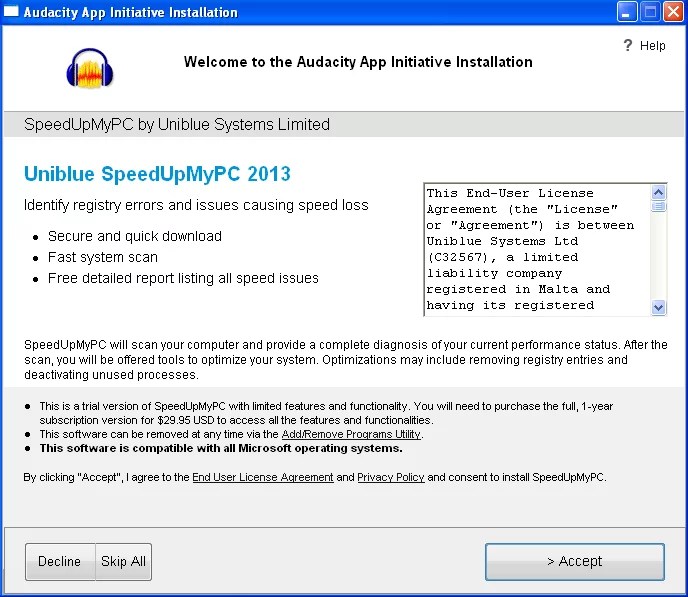Open the Add/Remove Programs Utility link
This screenshot has height=597, width=688.
pos(351,434)
